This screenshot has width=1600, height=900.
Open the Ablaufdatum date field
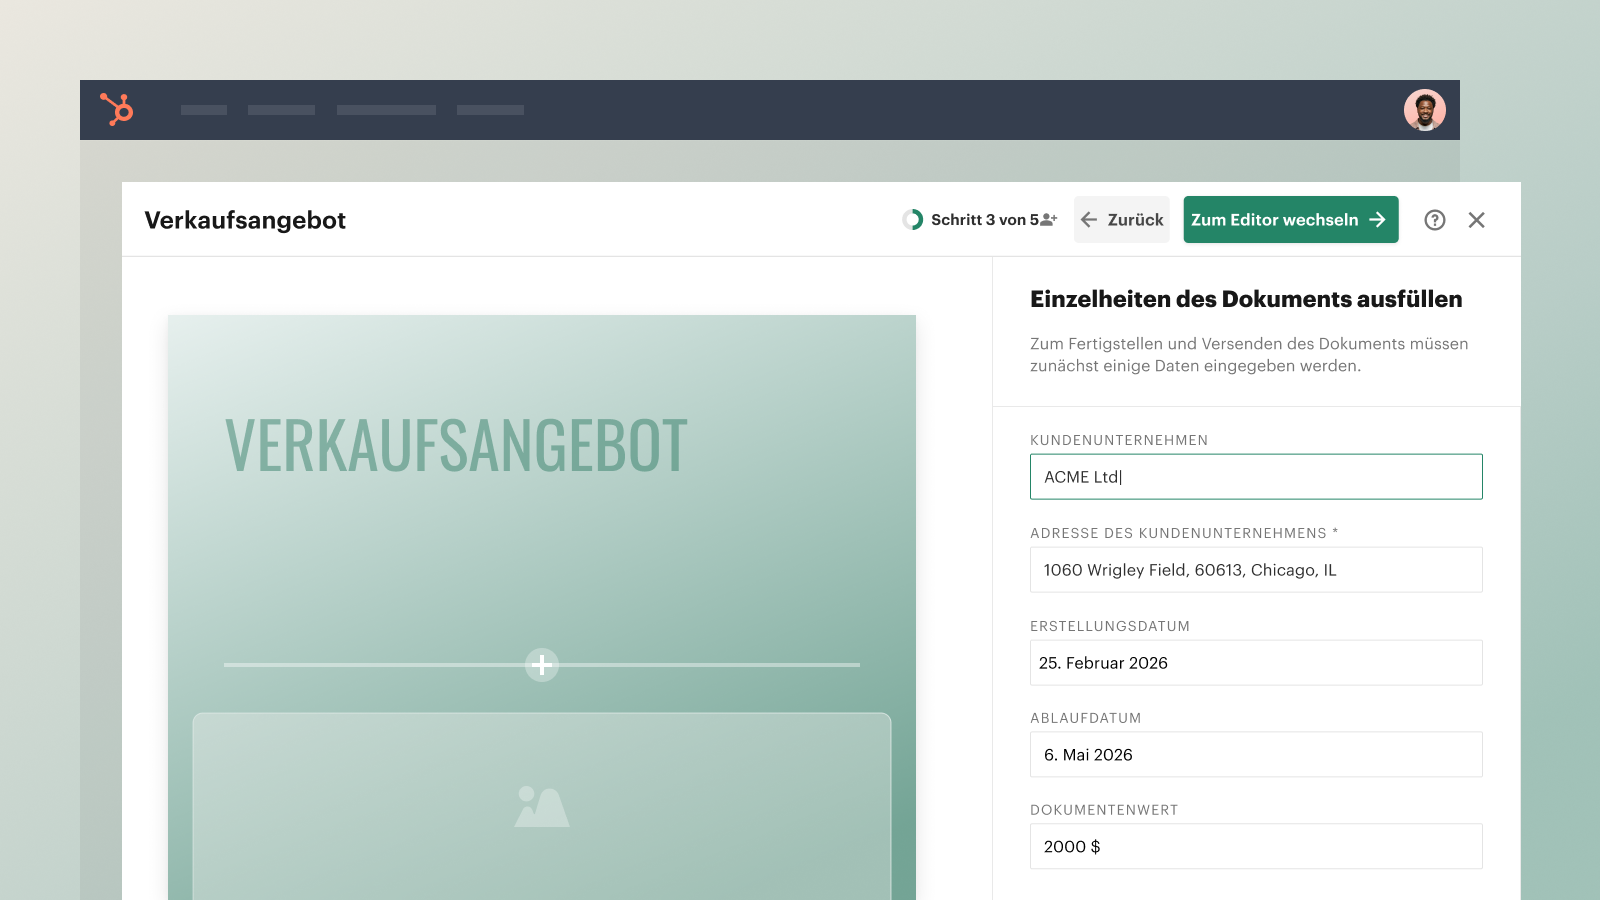(1256, 755)
